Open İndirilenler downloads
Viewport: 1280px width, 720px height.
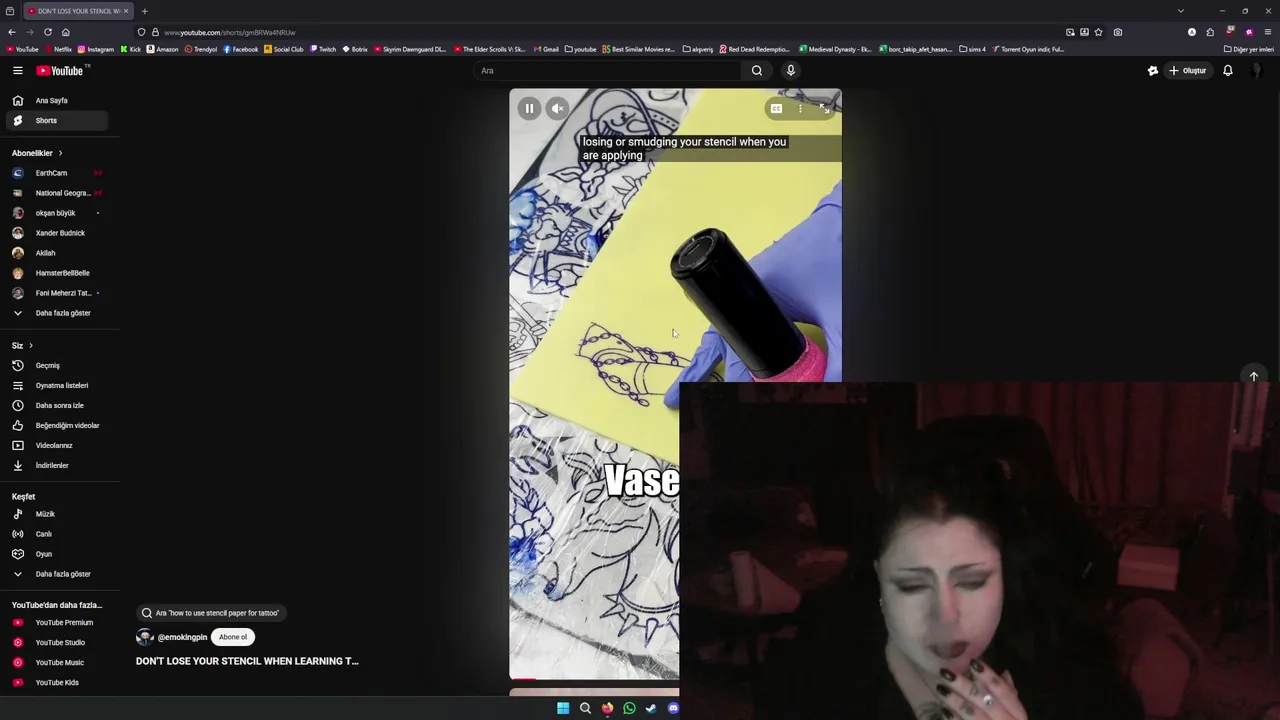point(55,465)
